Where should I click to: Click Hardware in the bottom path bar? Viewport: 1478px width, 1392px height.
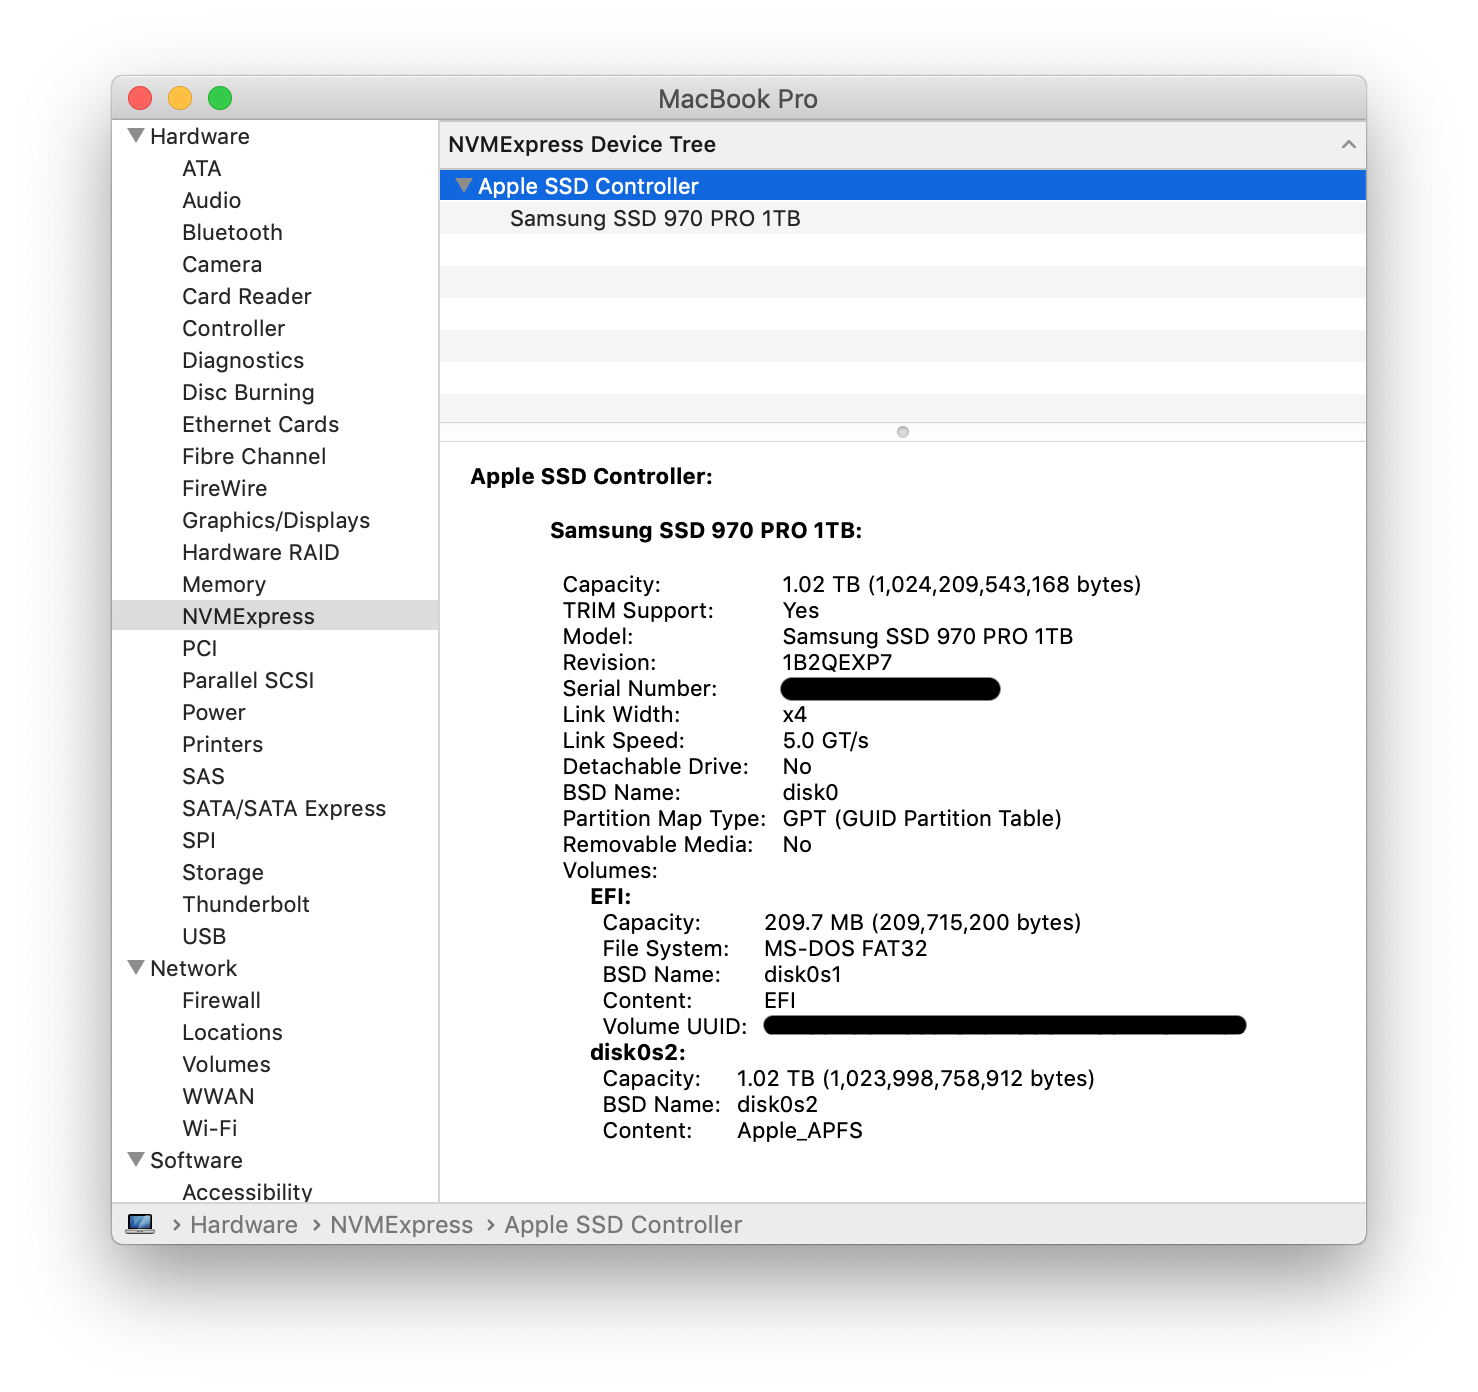pyautogui.click(x=244, y=1225)
